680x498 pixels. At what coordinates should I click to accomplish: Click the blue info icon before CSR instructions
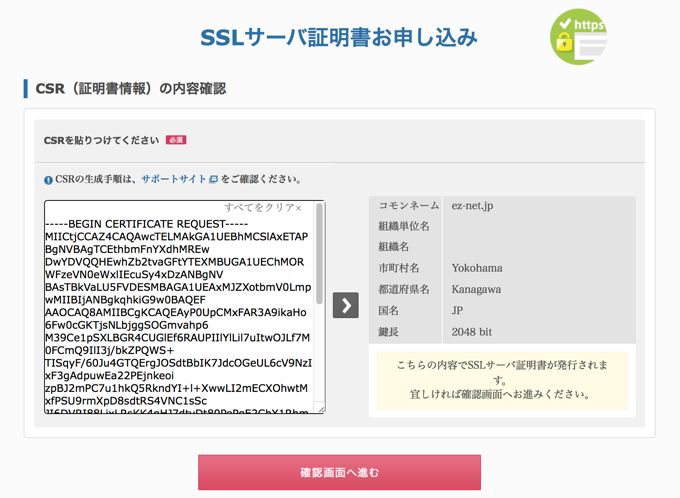48,180
